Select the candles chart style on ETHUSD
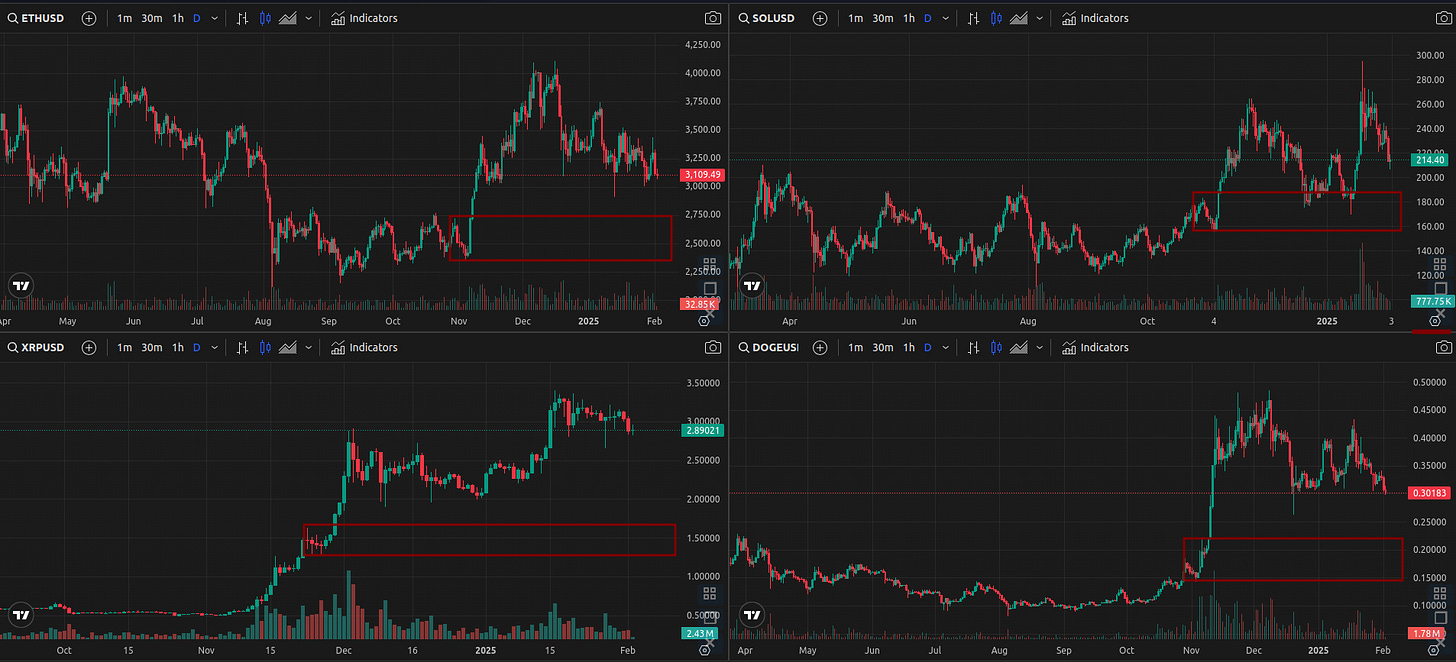This screenshot has width=1456, height=662. pyautogui.click(x=265, y=18)
